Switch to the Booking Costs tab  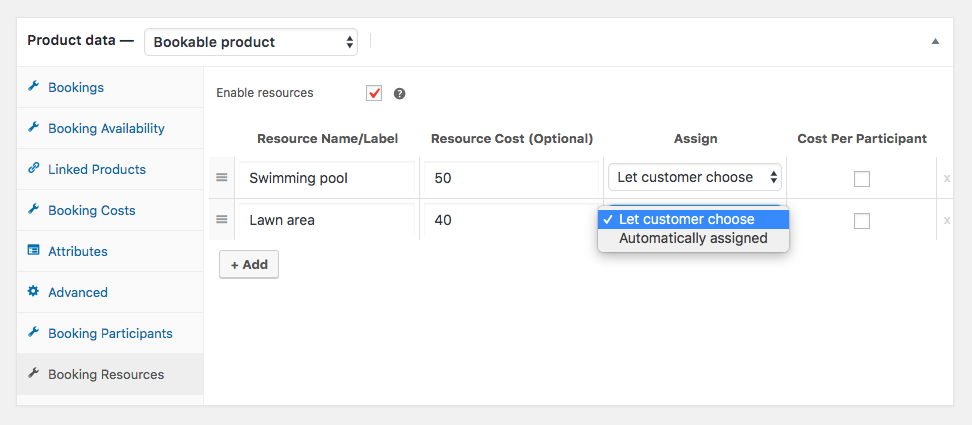[x=91, y=210]
